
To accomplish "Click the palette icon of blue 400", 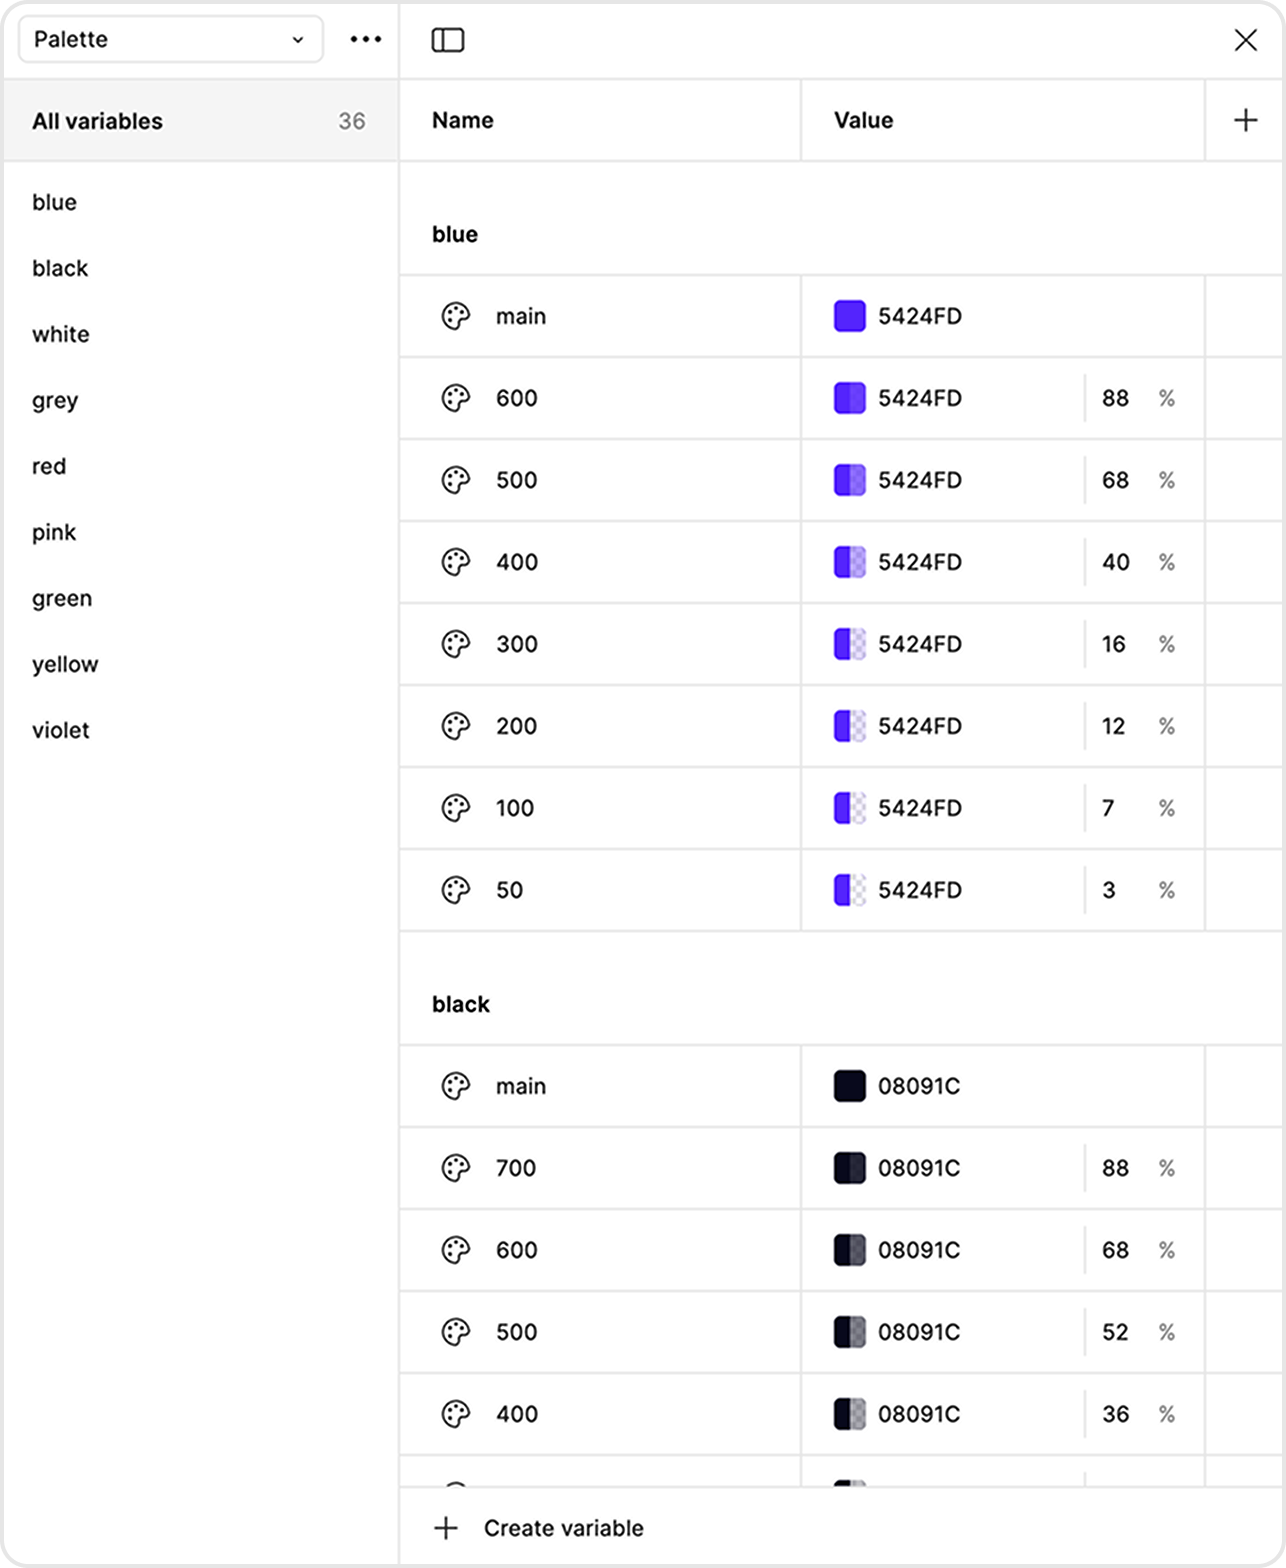I will tap(456, 562).
